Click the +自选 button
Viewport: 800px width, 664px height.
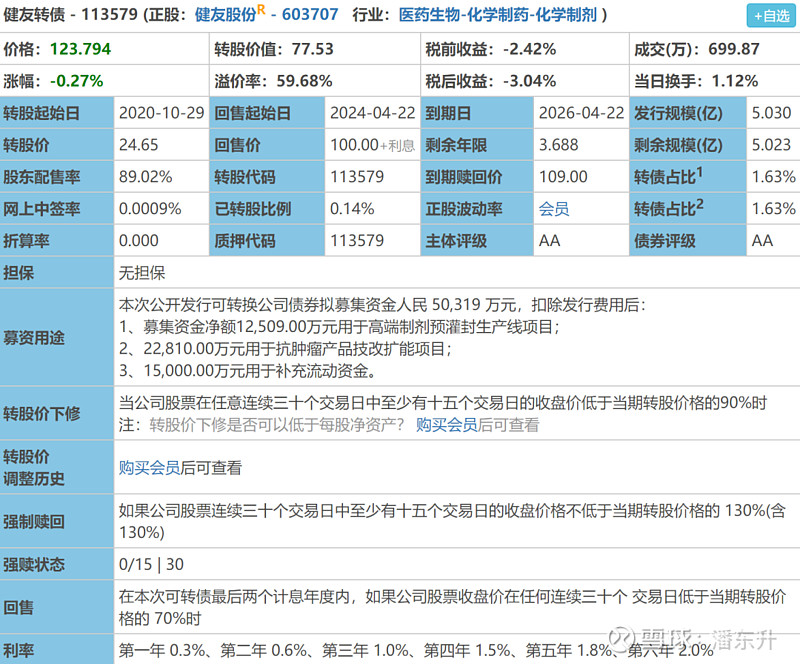click(771, 15)
